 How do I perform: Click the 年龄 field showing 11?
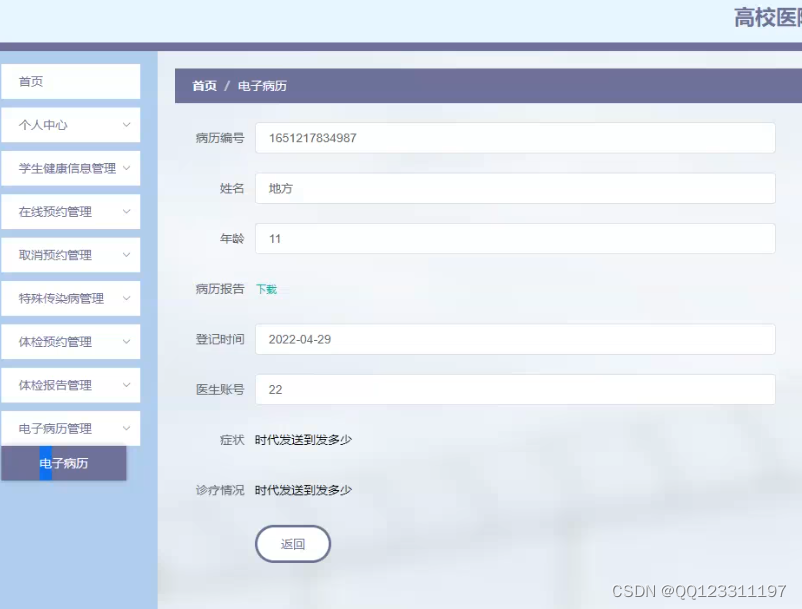515,239
